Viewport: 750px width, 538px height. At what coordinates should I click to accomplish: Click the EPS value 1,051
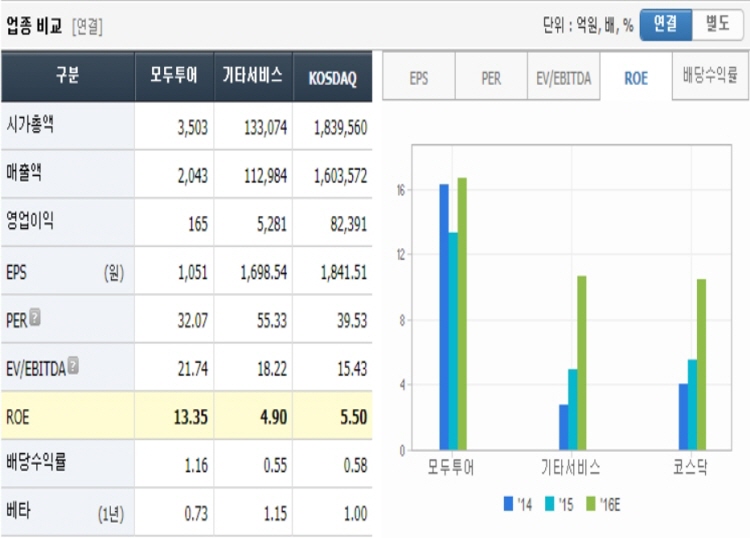pos(193,273)
